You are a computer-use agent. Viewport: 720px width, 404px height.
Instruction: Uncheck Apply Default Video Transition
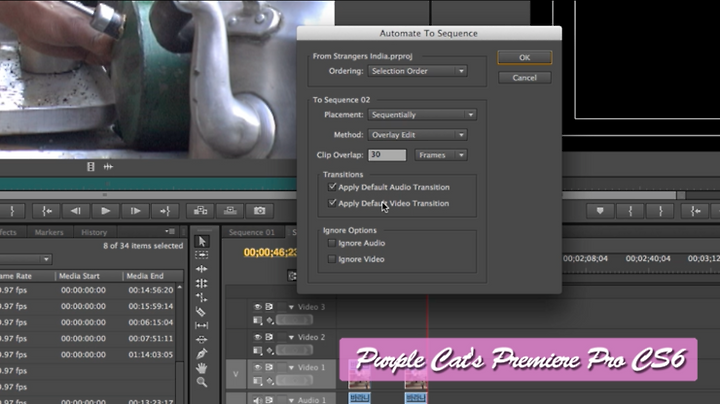click(332, 203)
